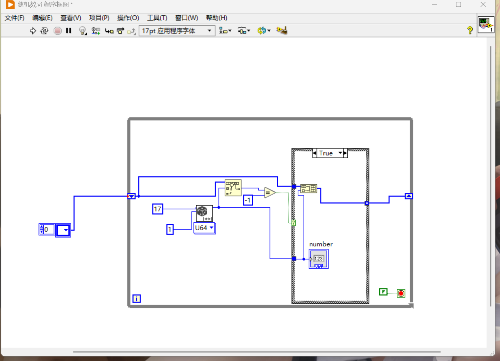Screen dimensions: 500x361
Task: Click the loop stop condition terminal
Action: 401,293
